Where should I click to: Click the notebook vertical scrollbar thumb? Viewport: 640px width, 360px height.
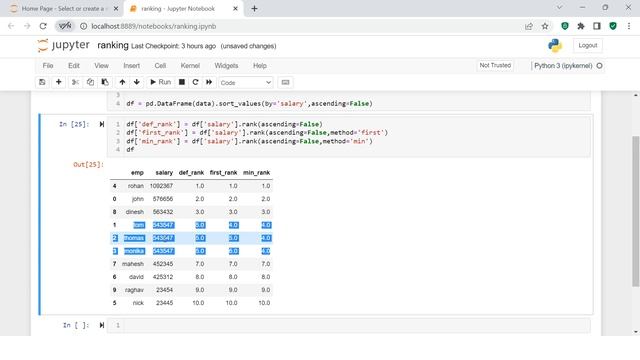pos(636,211)
